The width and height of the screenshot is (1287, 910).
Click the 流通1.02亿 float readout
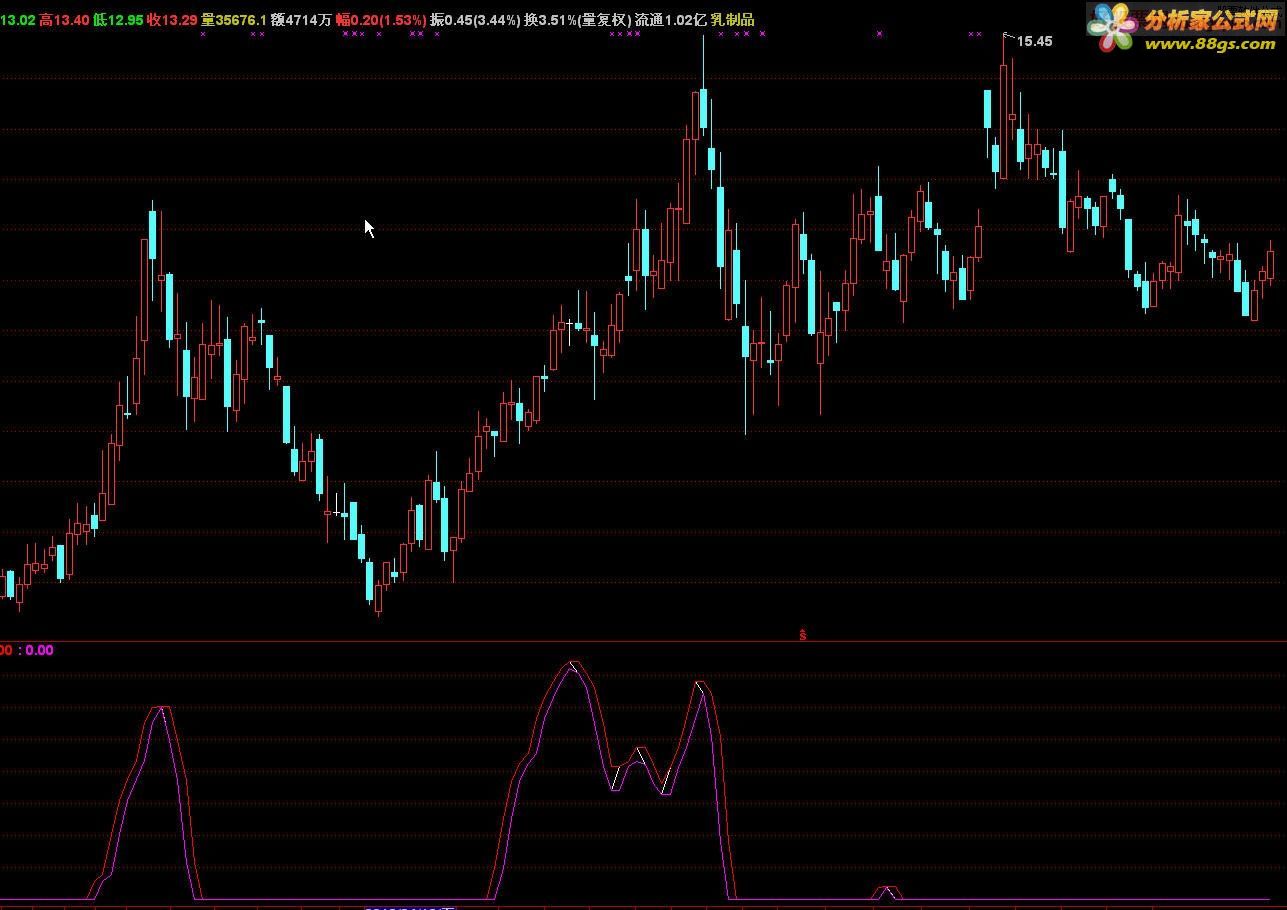tap(671, 19)
